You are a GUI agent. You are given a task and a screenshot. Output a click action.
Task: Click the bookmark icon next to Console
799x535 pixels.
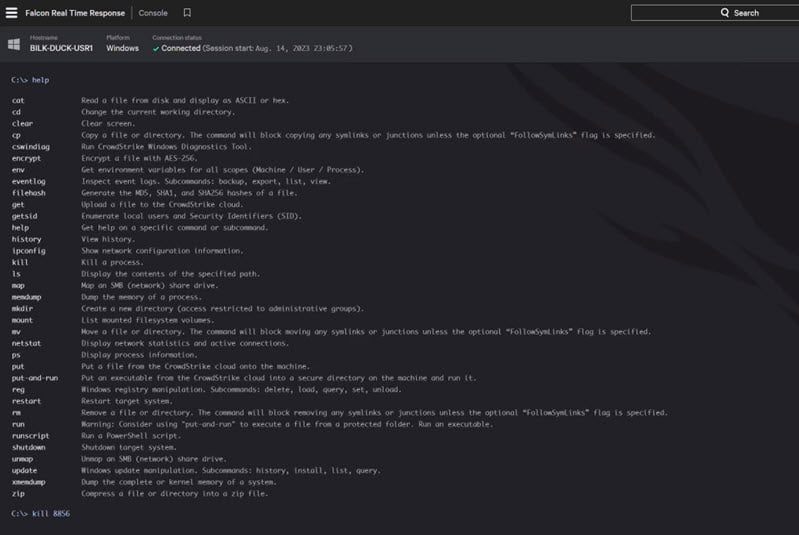187,13
